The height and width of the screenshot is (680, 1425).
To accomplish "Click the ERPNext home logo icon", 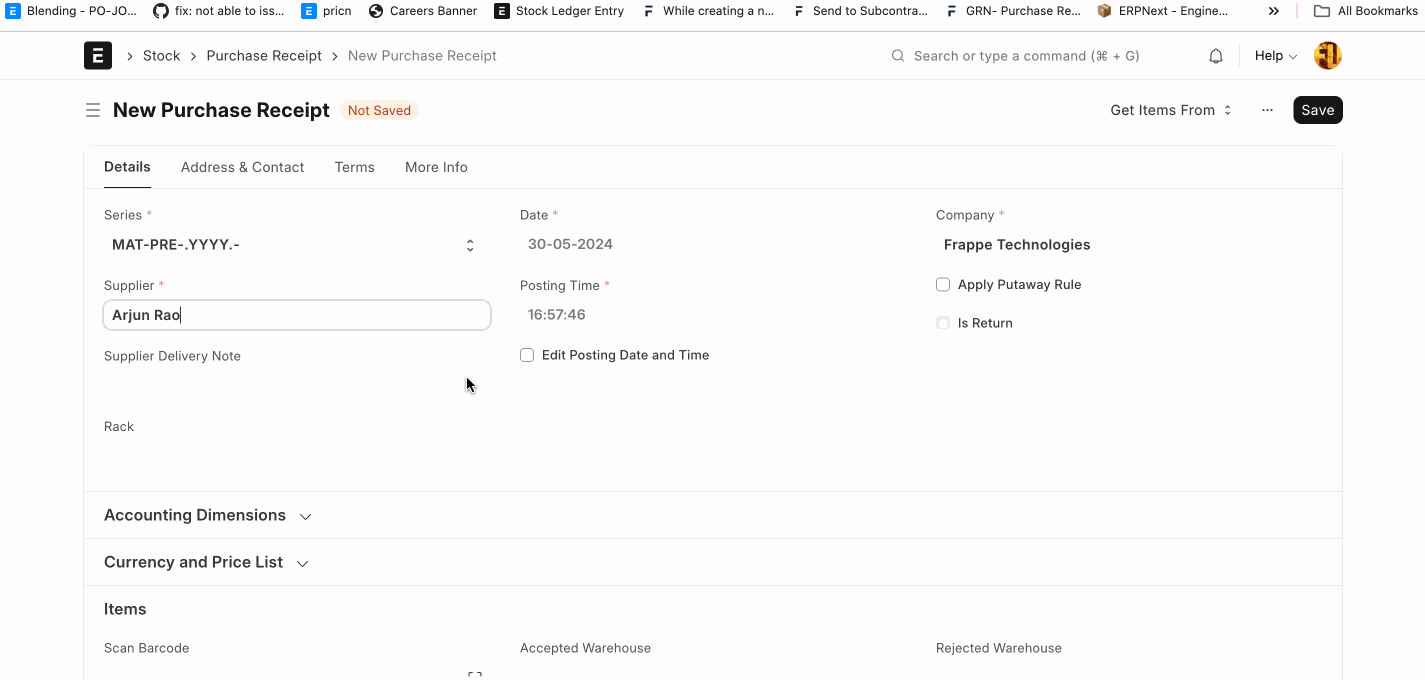I will click(97, 56).
